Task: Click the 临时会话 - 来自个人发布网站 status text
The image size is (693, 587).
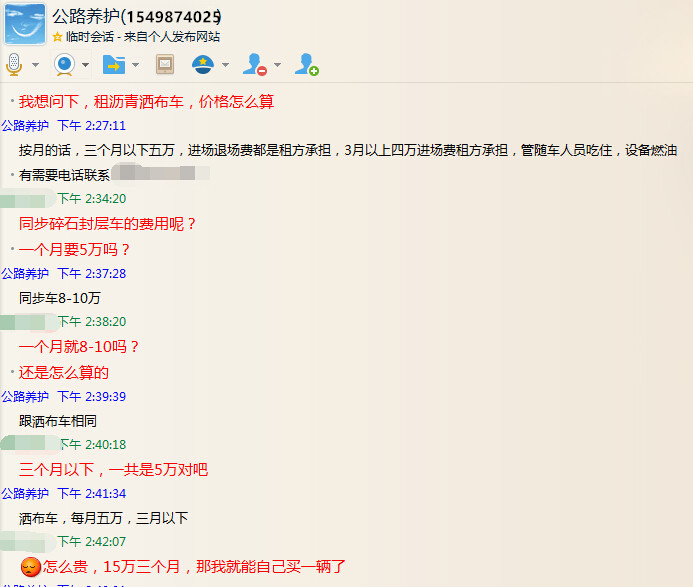Action: (x=142, y=37)
